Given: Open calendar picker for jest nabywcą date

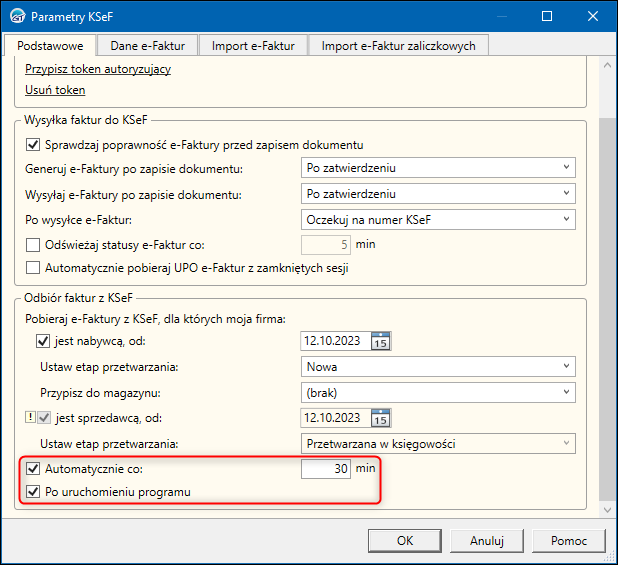Looking at the screenshot, I should pos(380,342).
